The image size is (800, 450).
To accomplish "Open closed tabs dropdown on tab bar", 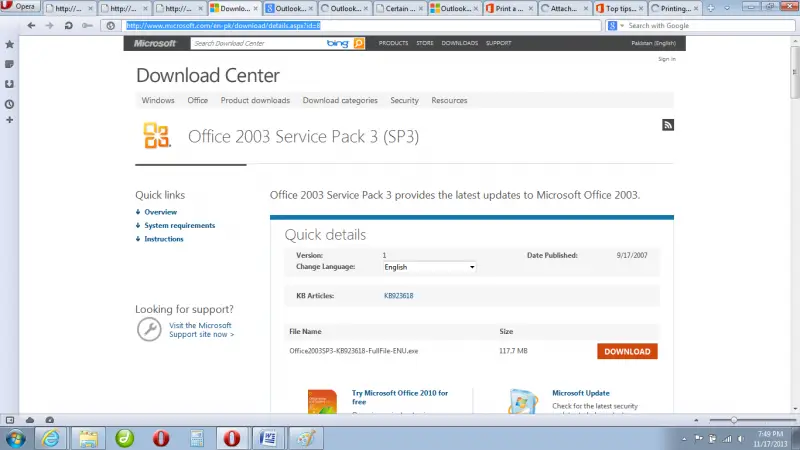I will point(727,8).
